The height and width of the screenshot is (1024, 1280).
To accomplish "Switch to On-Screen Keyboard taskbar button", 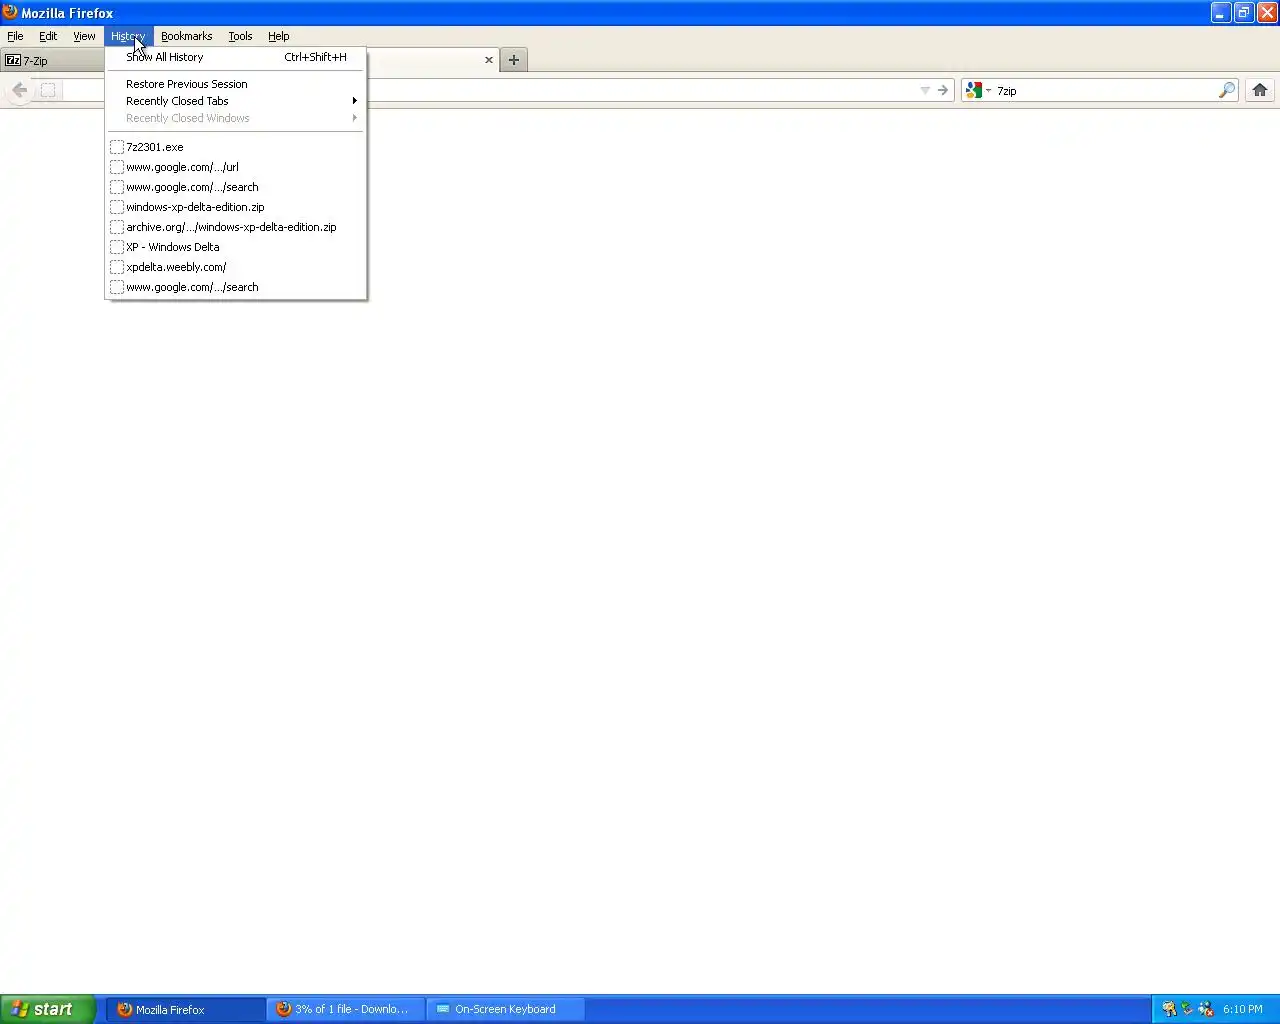I will pos(506,1009).
